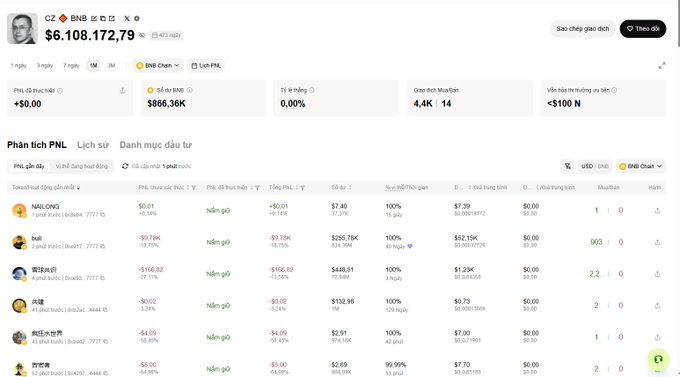Select the 1M time range
Viewport: 680px width, 377px height.
(93, 66)
